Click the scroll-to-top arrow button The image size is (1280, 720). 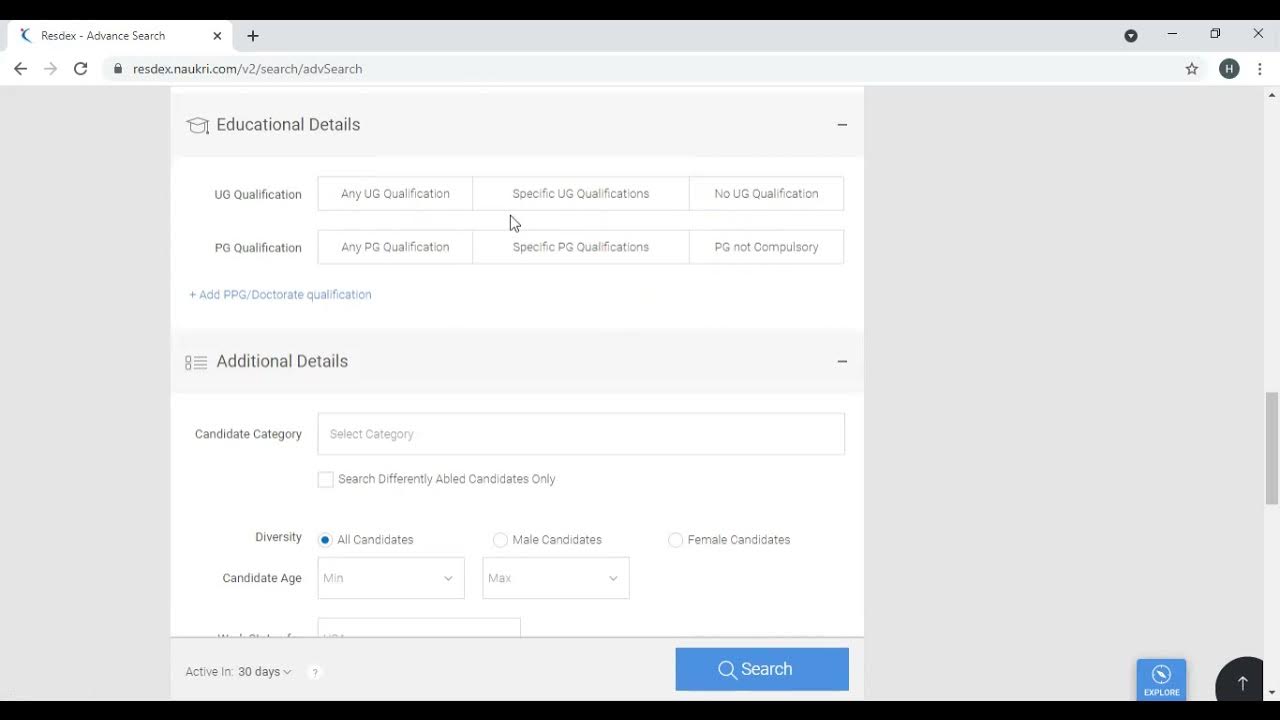coord(1242,683)
